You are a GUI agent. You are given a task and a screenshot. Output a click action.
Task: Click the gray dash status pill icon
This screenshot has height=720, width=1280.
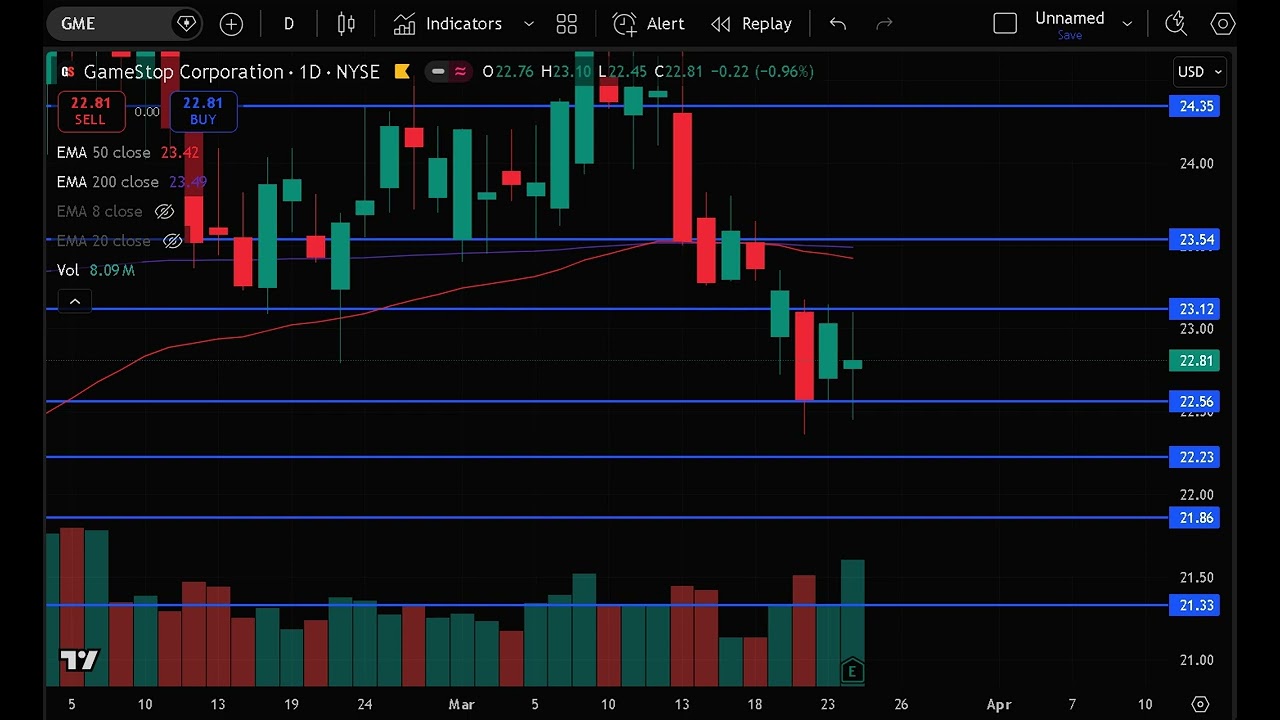[437, 71]
